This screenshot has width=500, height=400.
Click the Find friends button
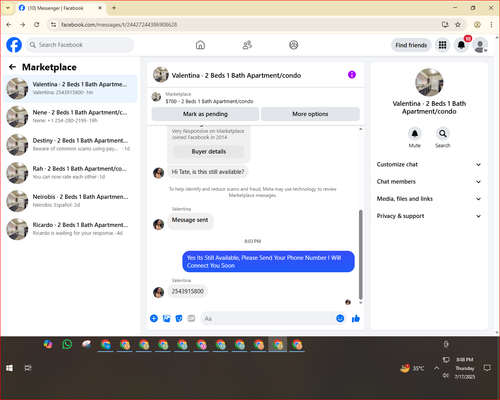tap(411, 45)
